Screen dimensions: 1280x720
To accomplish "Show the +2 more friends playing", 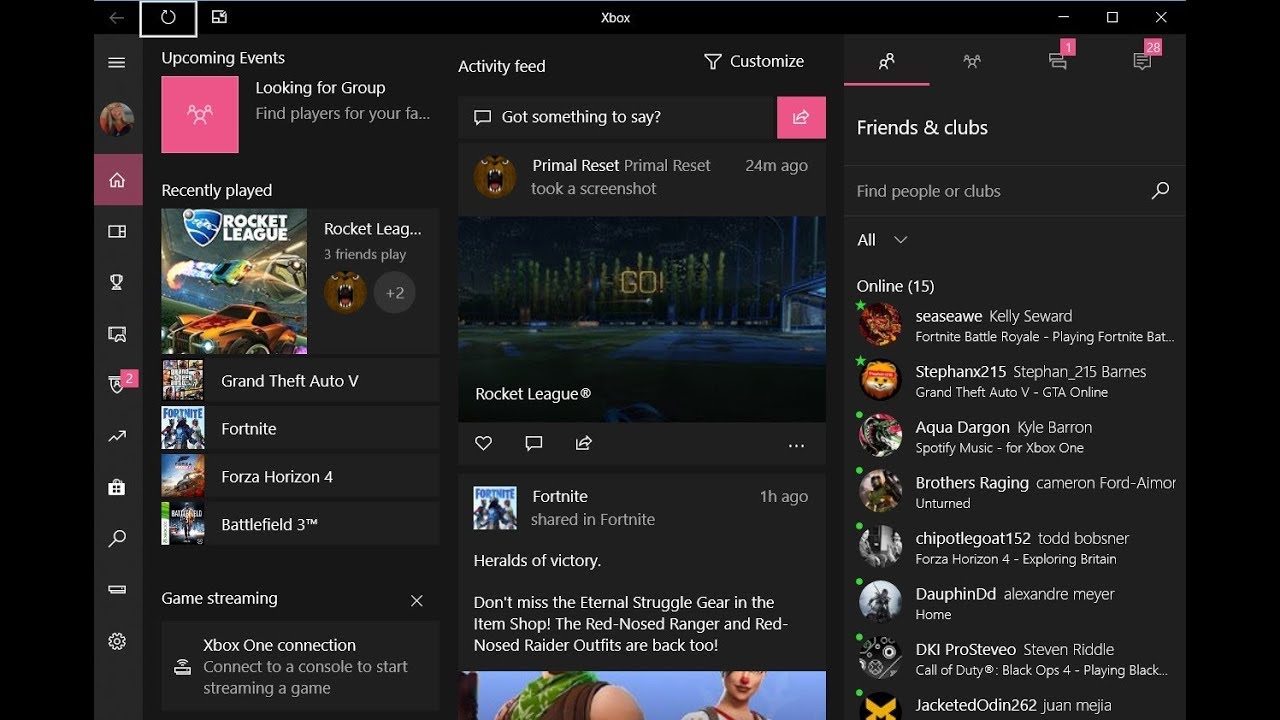I will [395, 293].
